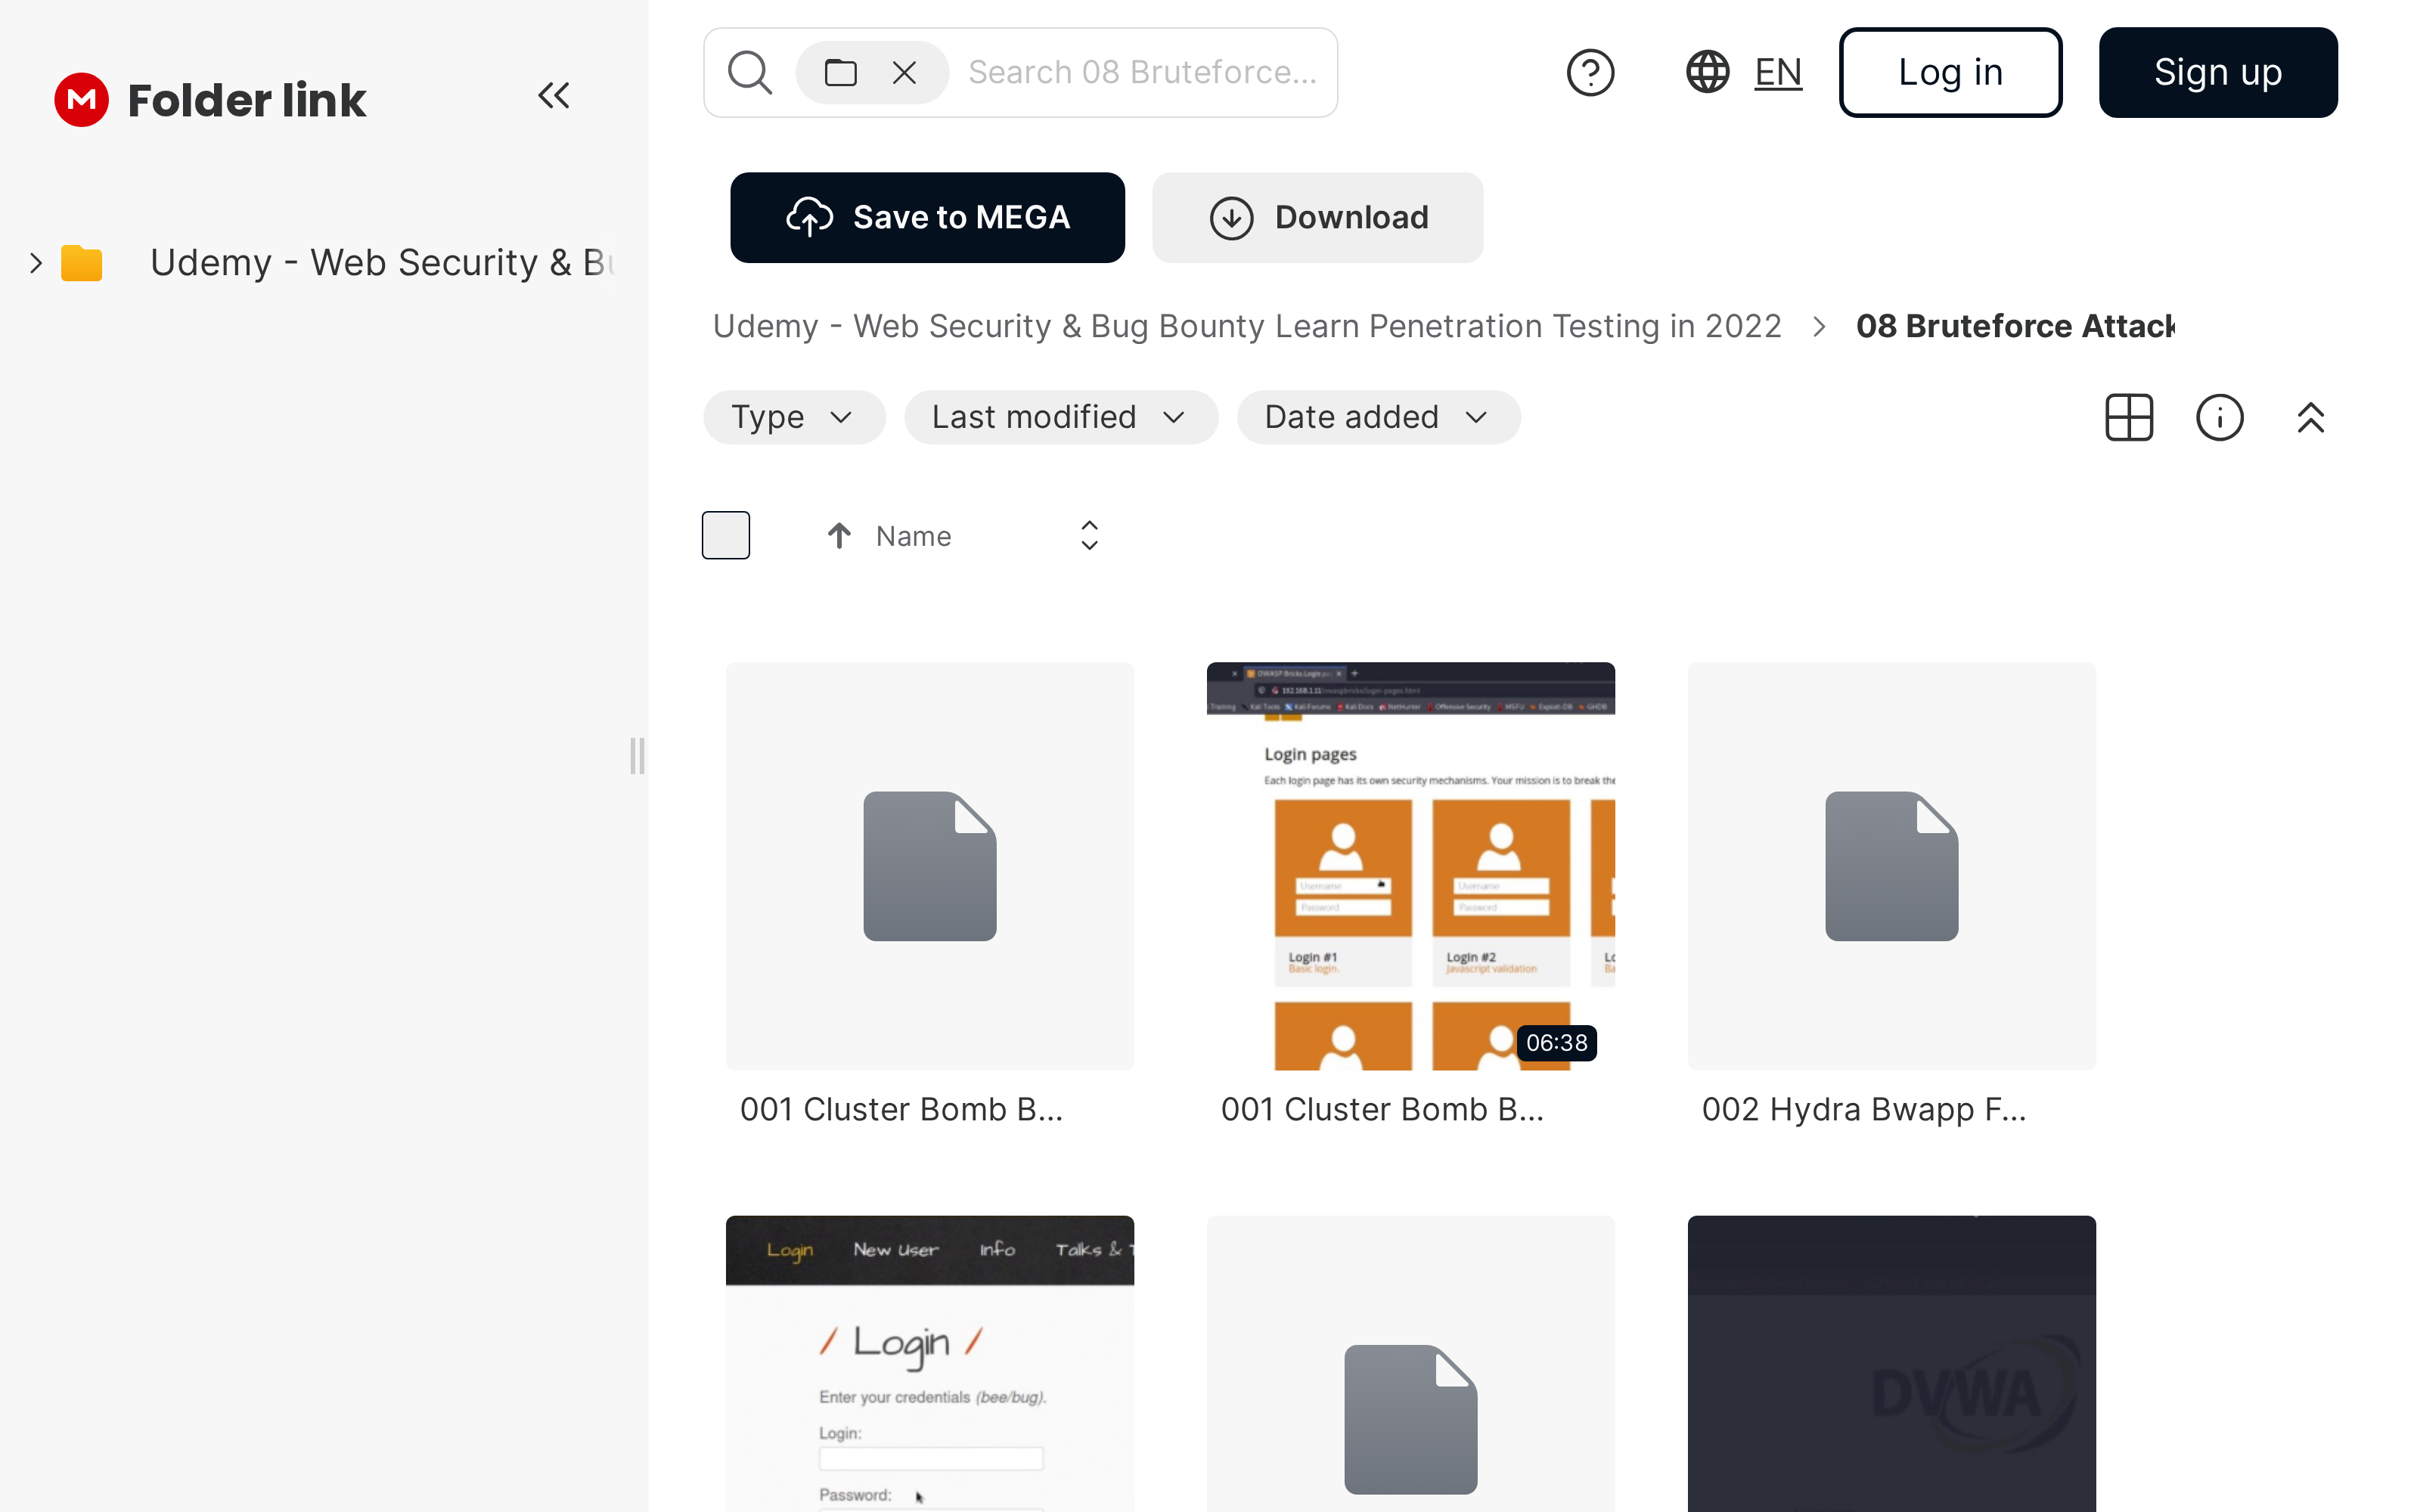Open the sort-by selector arrows

tap(1090, 536)
